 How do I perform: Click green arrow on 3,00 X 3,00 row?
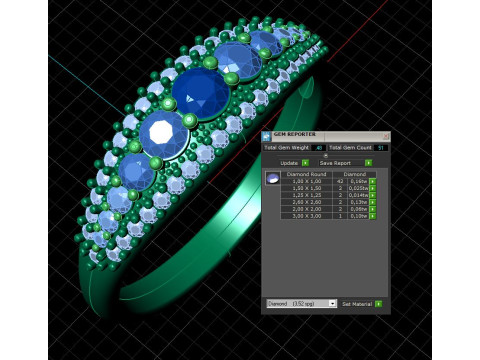373,216
